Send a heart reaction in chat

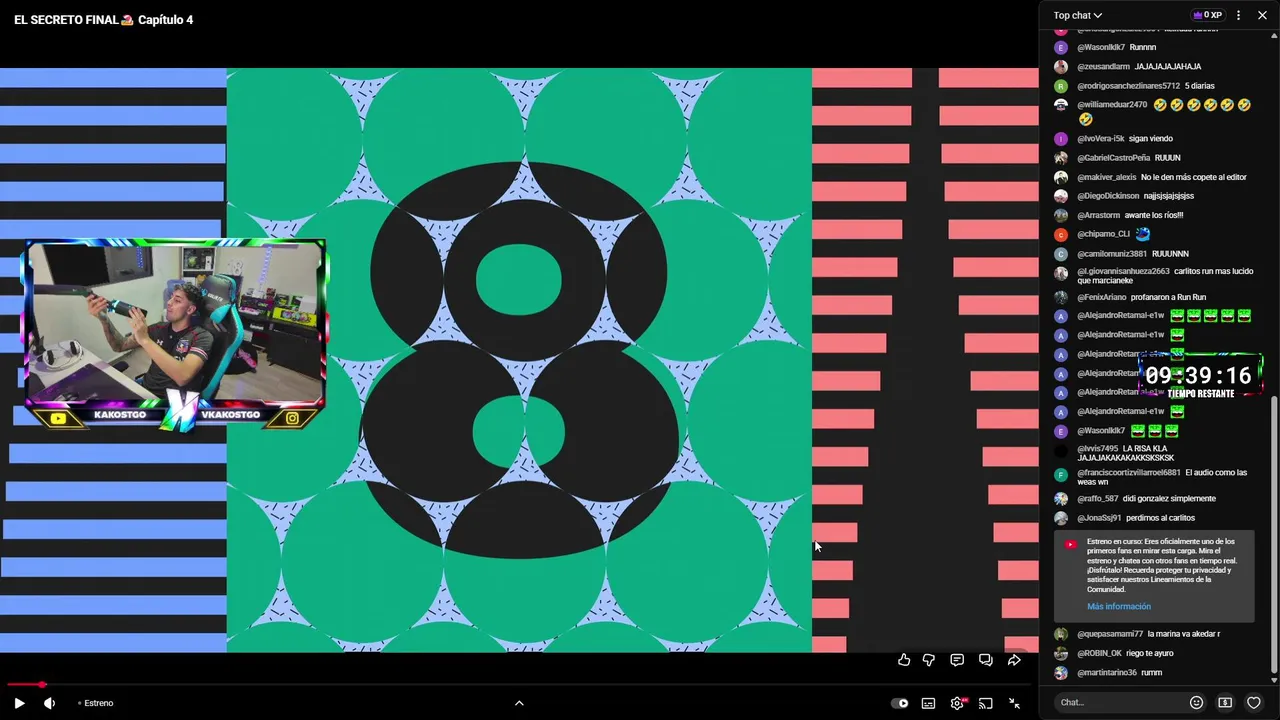1253,703
